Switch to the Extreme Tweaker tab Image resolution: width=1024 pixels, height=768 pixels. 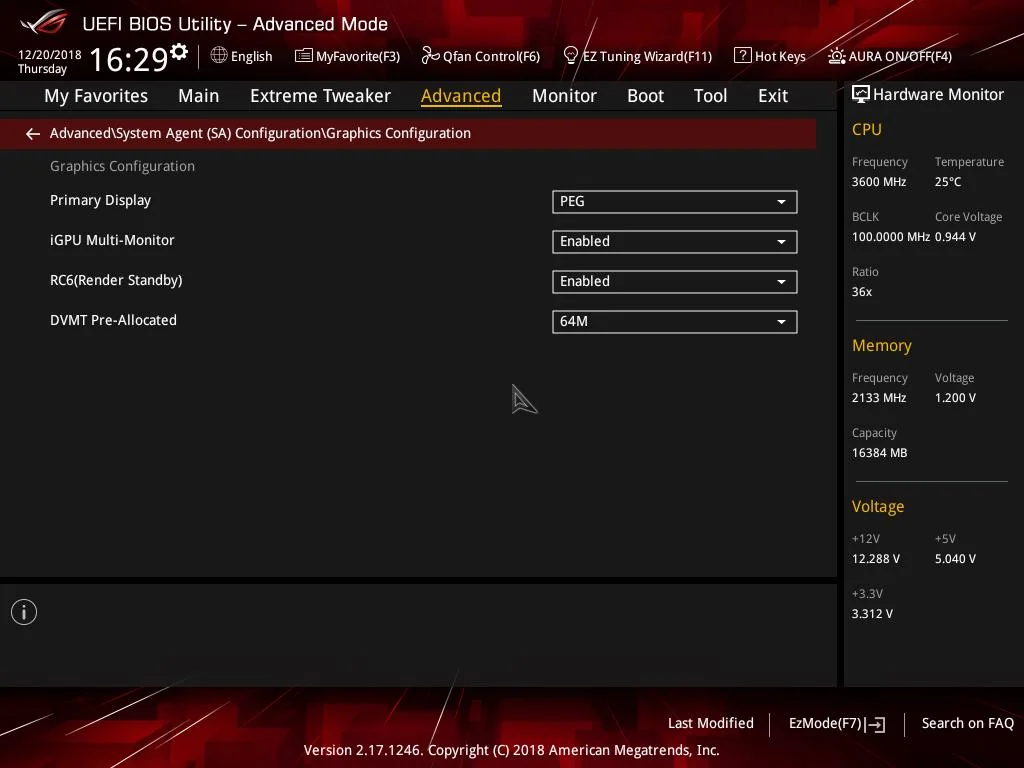[320, 95]
